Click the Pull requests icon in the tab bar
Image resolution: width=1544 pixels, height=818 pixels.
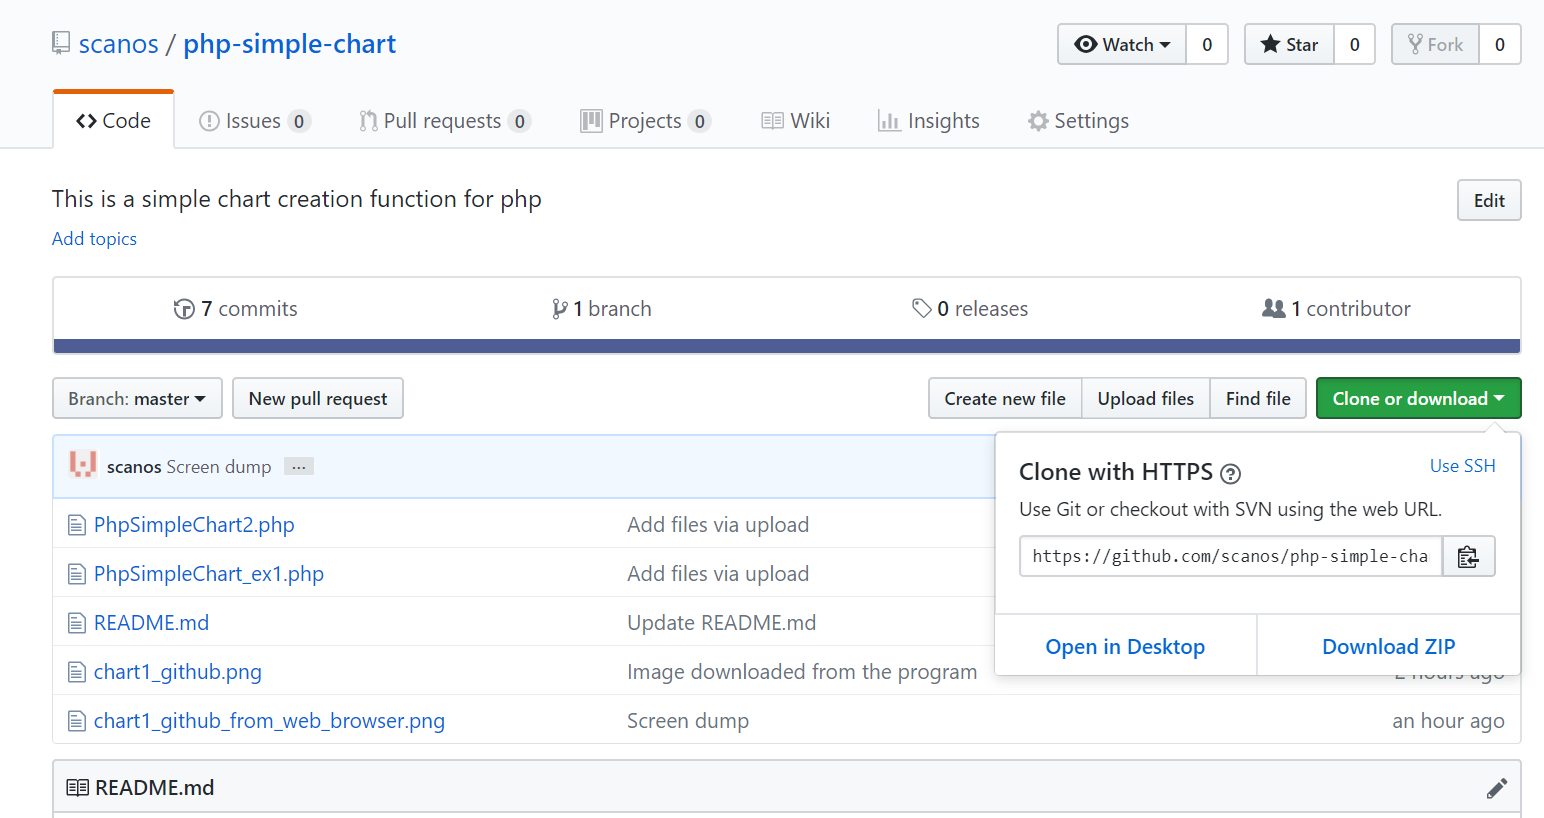click(368, 121)
